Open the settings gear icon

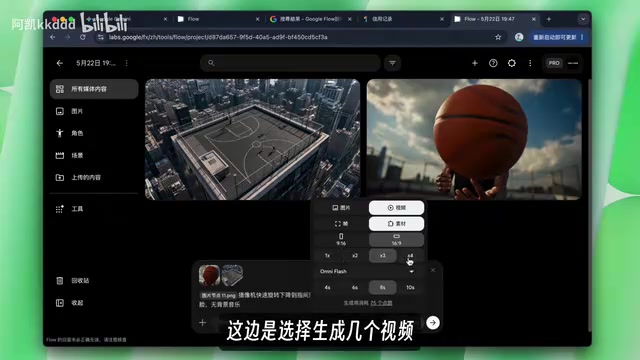click(x=511, y=63)
